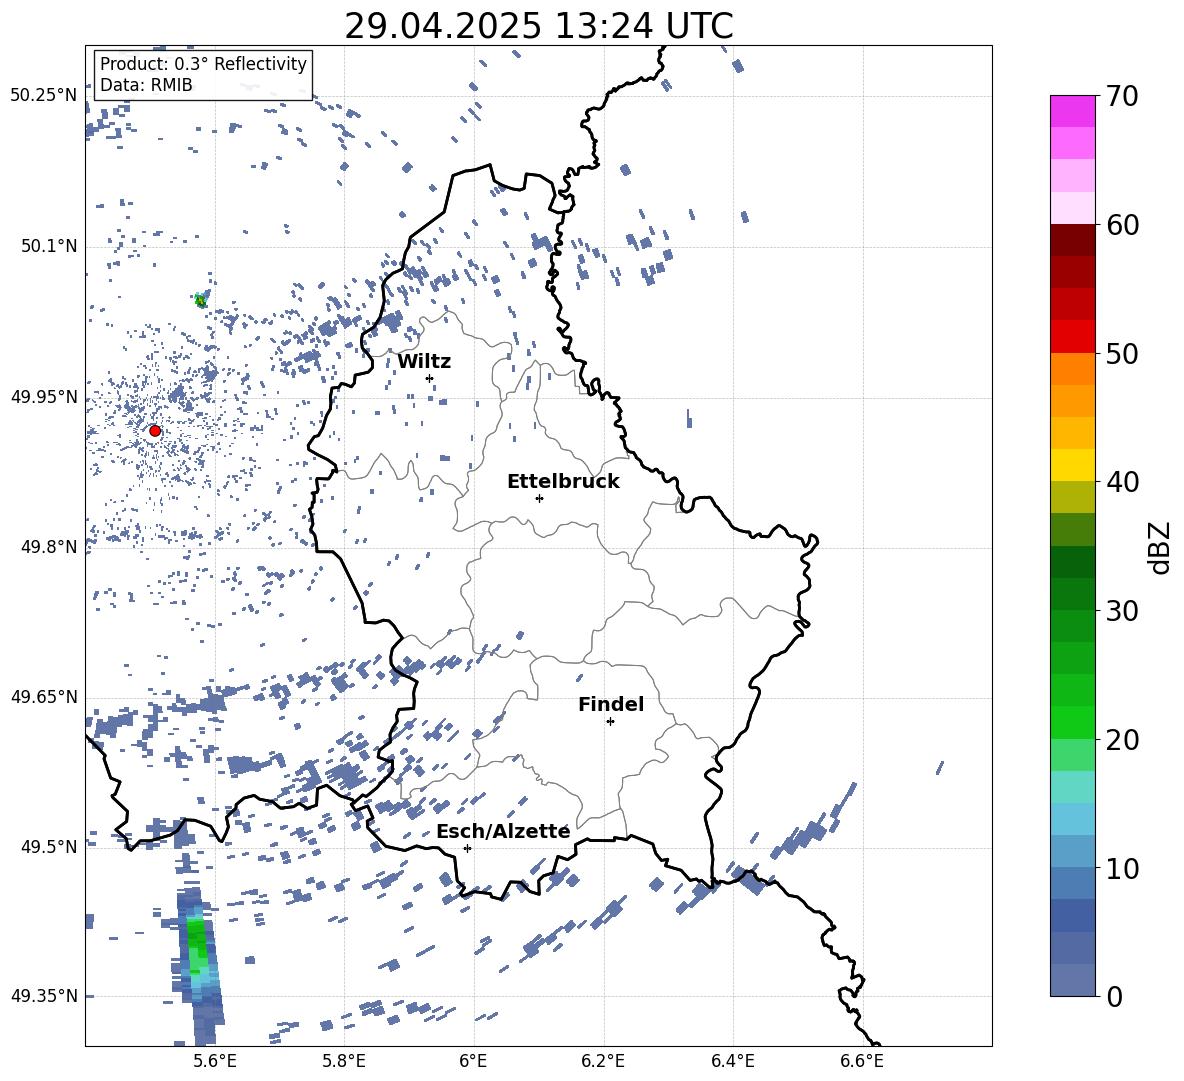This screenshot has height=1081, width=1184.
Task: Click the Findel station label
Action: coord(611,704)
